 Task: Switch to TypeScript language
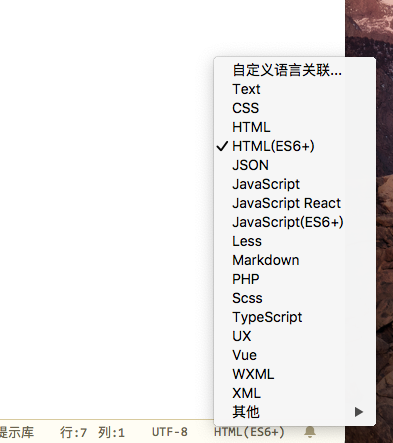[295, 317]
